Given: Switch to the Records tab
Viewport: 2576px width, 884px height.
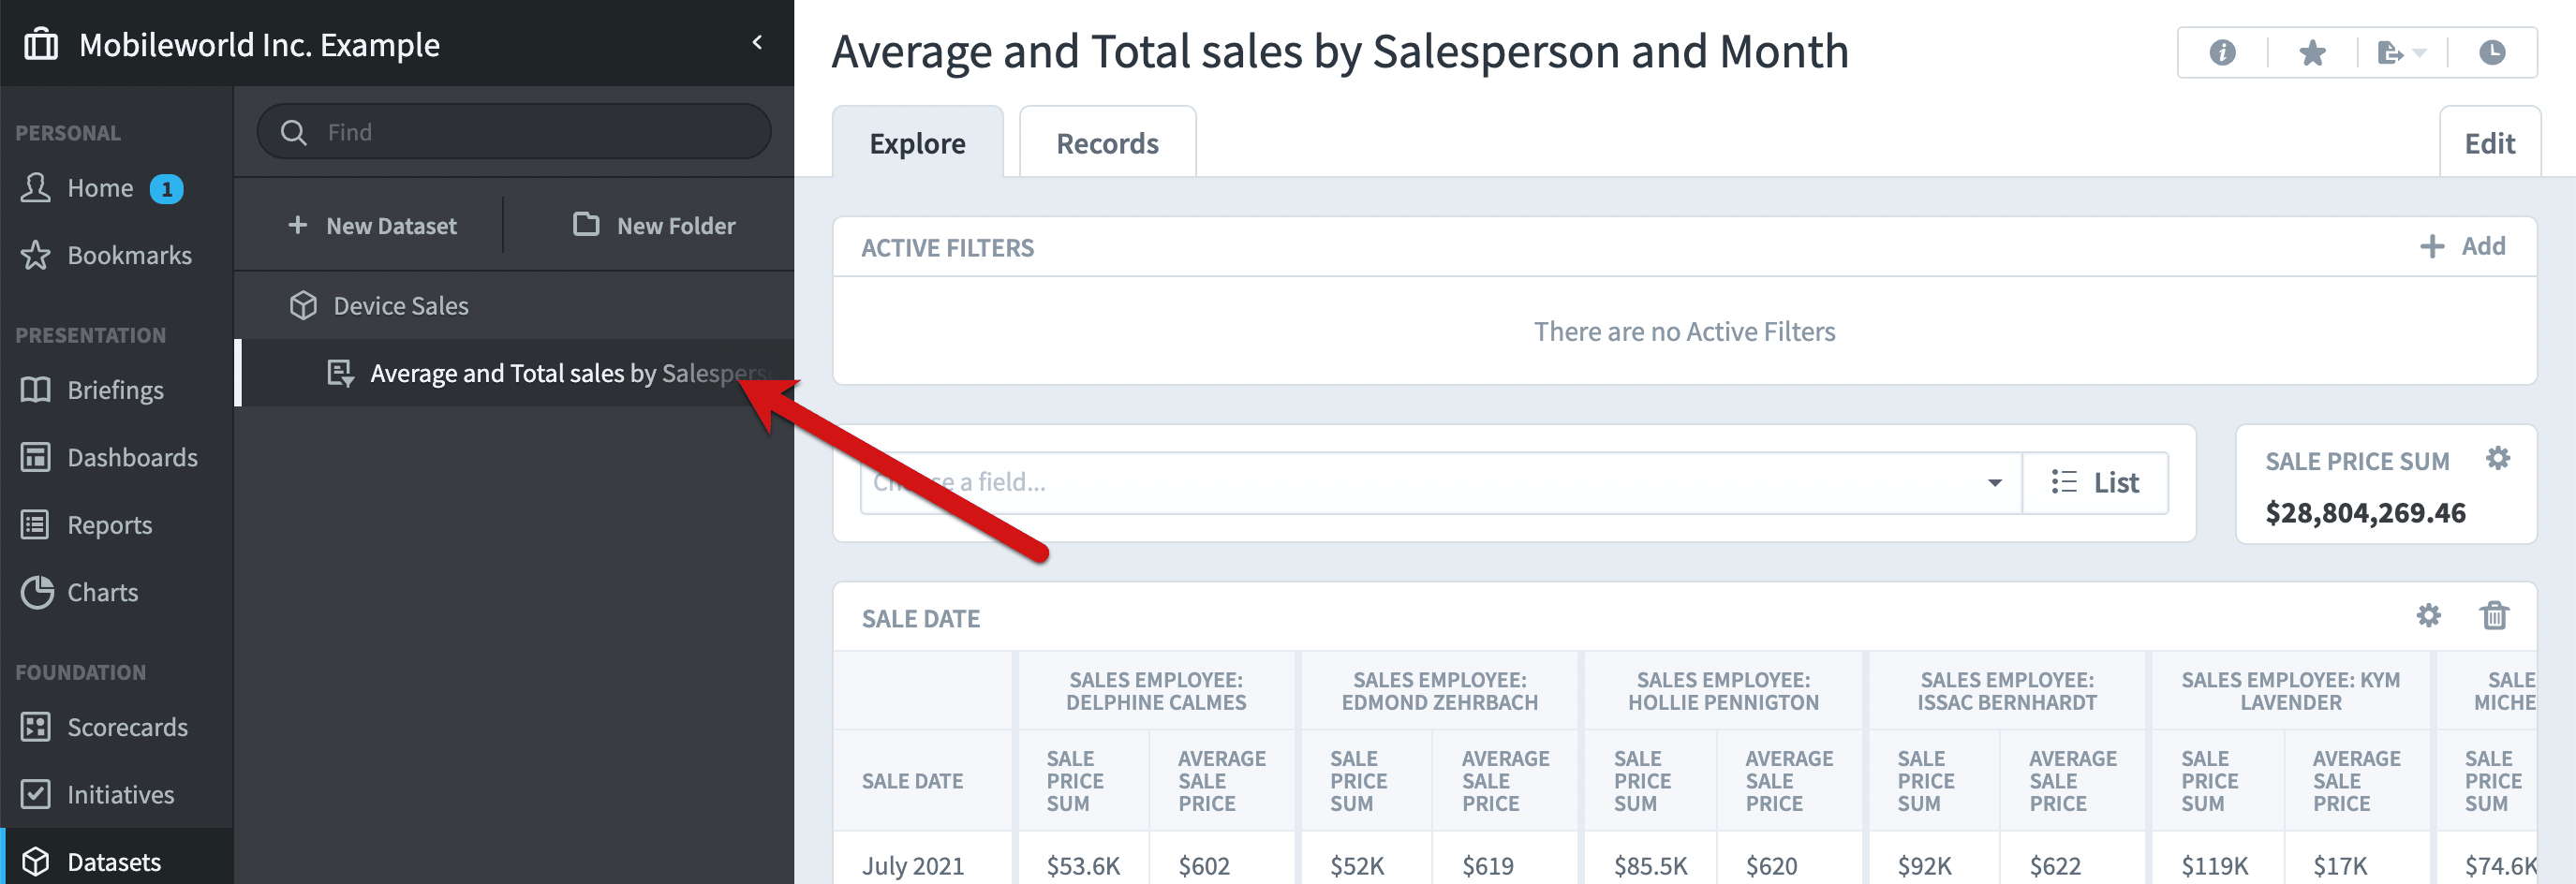Looking at the screenshot, I should pos(1107,143).
